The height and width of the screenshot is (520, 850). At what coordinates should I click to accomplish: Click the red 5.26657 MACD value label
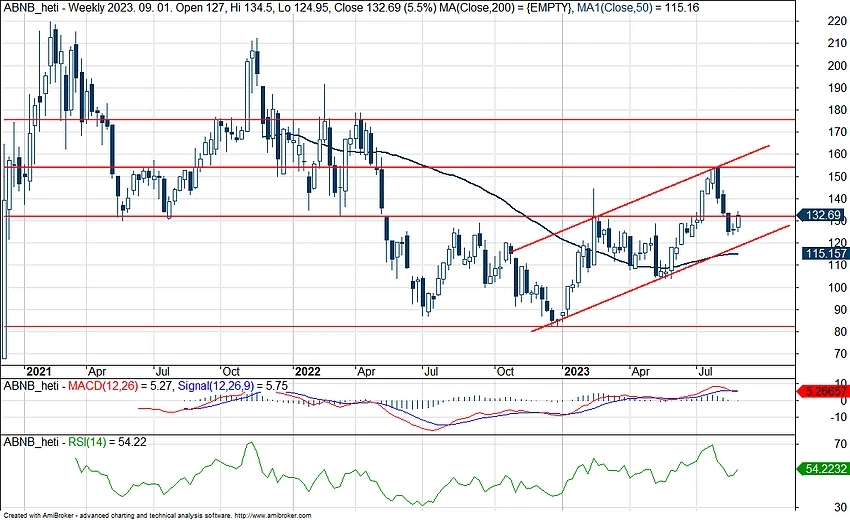pyautogui.click(x=823, y=391)
